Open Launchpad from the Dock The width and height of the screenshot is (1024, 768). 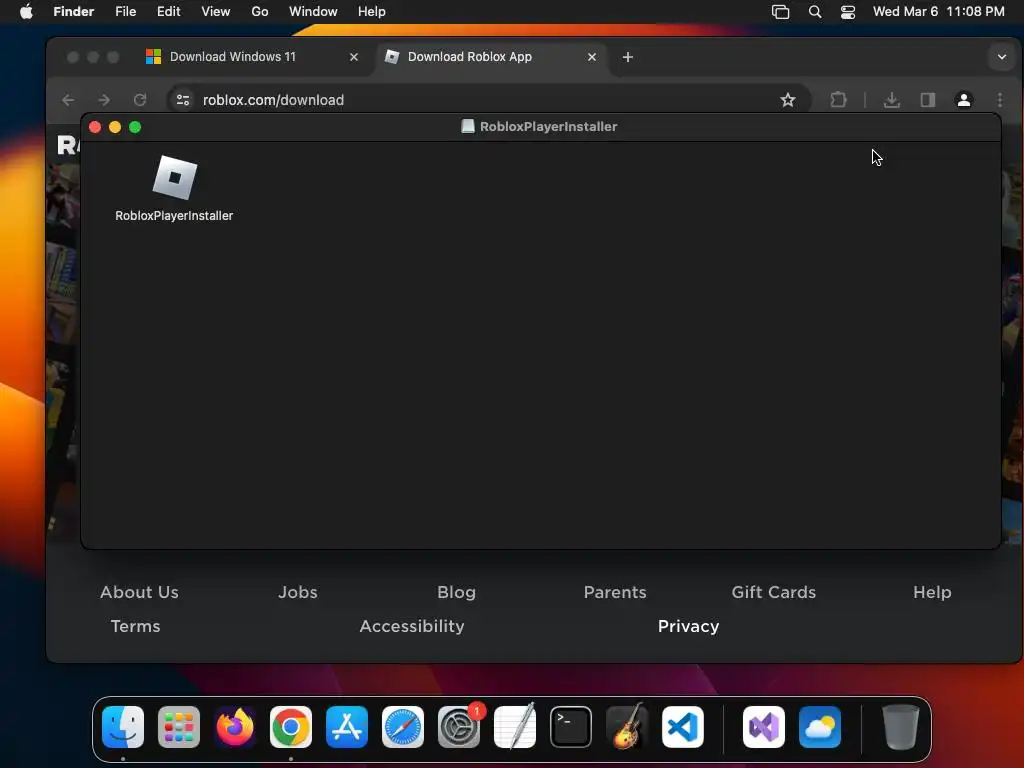pyautogui.click(x=179, y=727)
